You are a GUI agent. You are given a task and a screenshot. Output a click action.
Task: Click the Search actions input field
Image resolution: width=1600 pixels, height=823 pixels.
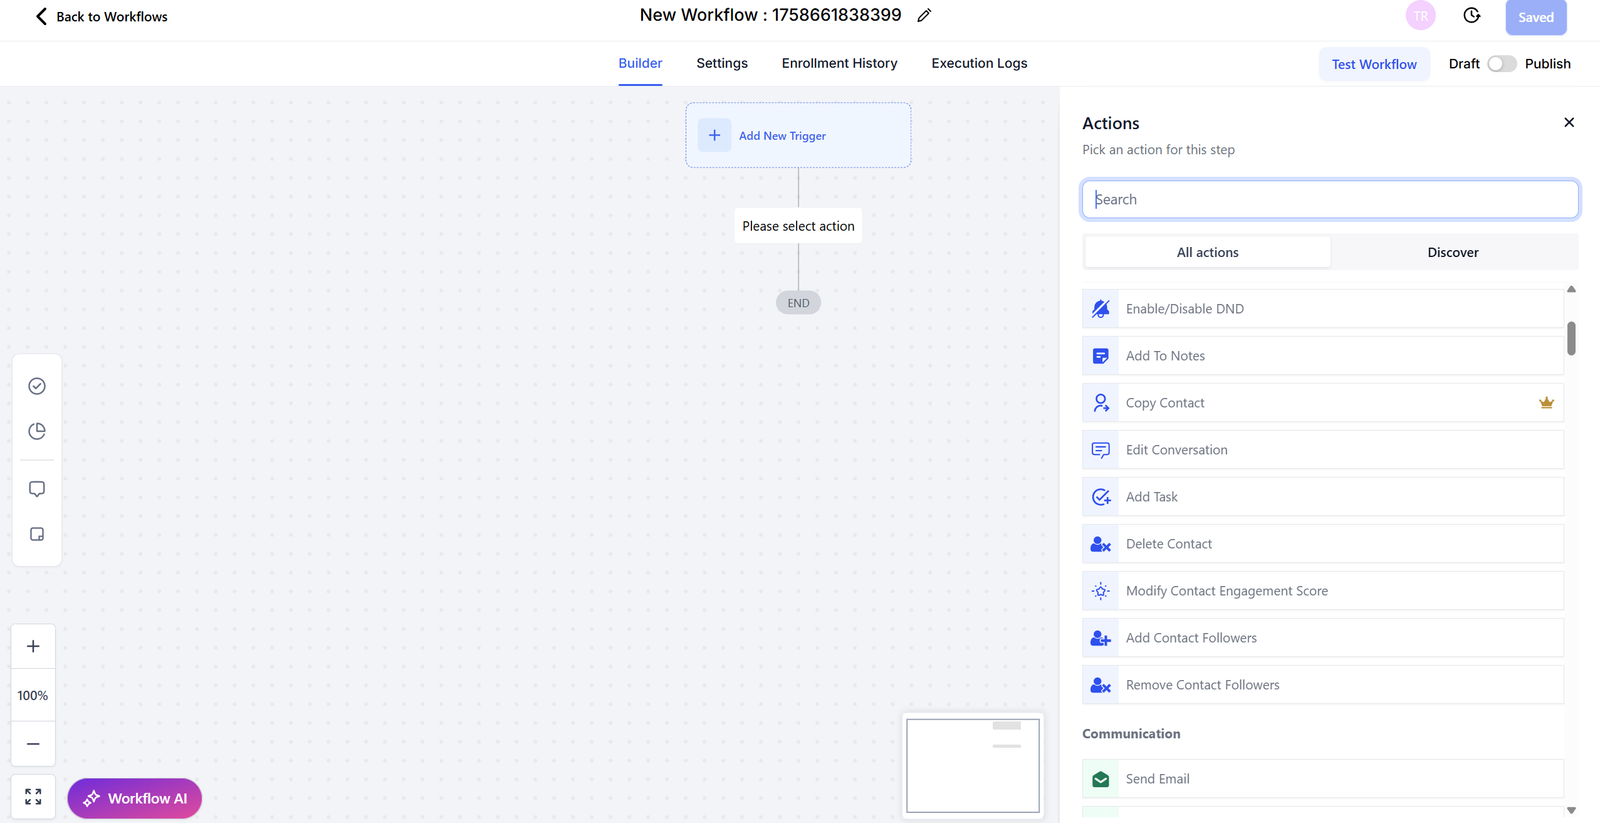coord(1330,199)
